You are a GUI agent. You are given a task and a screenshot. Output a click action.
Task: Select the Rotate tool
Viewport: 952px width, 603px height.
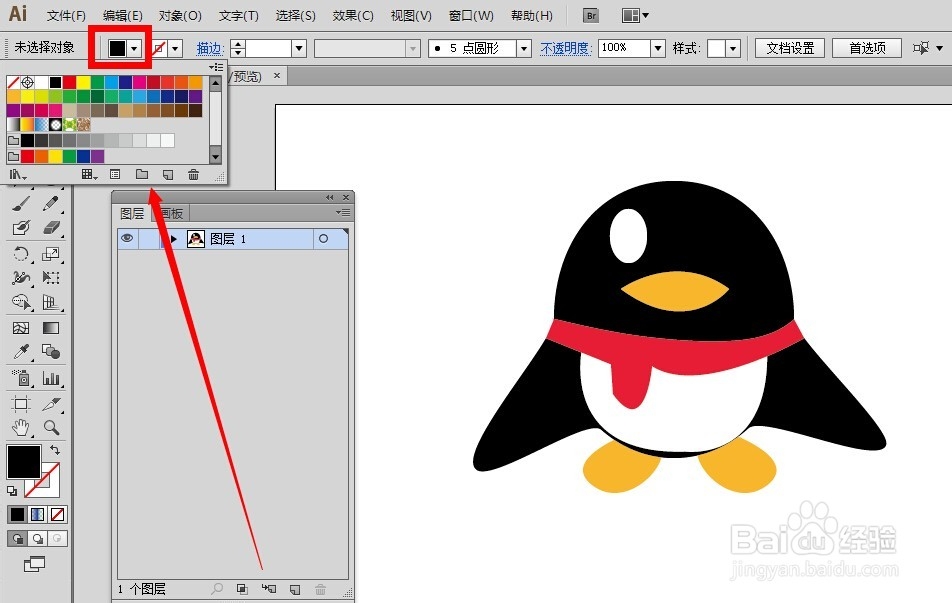21,254
